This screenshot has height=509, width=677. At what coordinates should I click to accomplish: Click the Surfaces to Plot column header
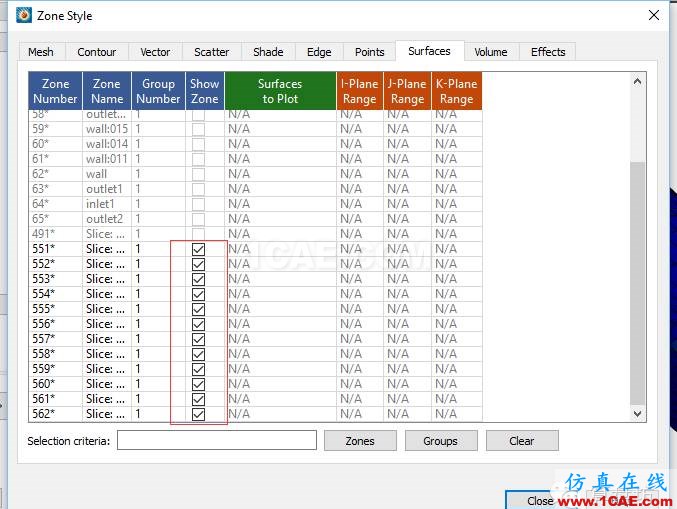280,91
